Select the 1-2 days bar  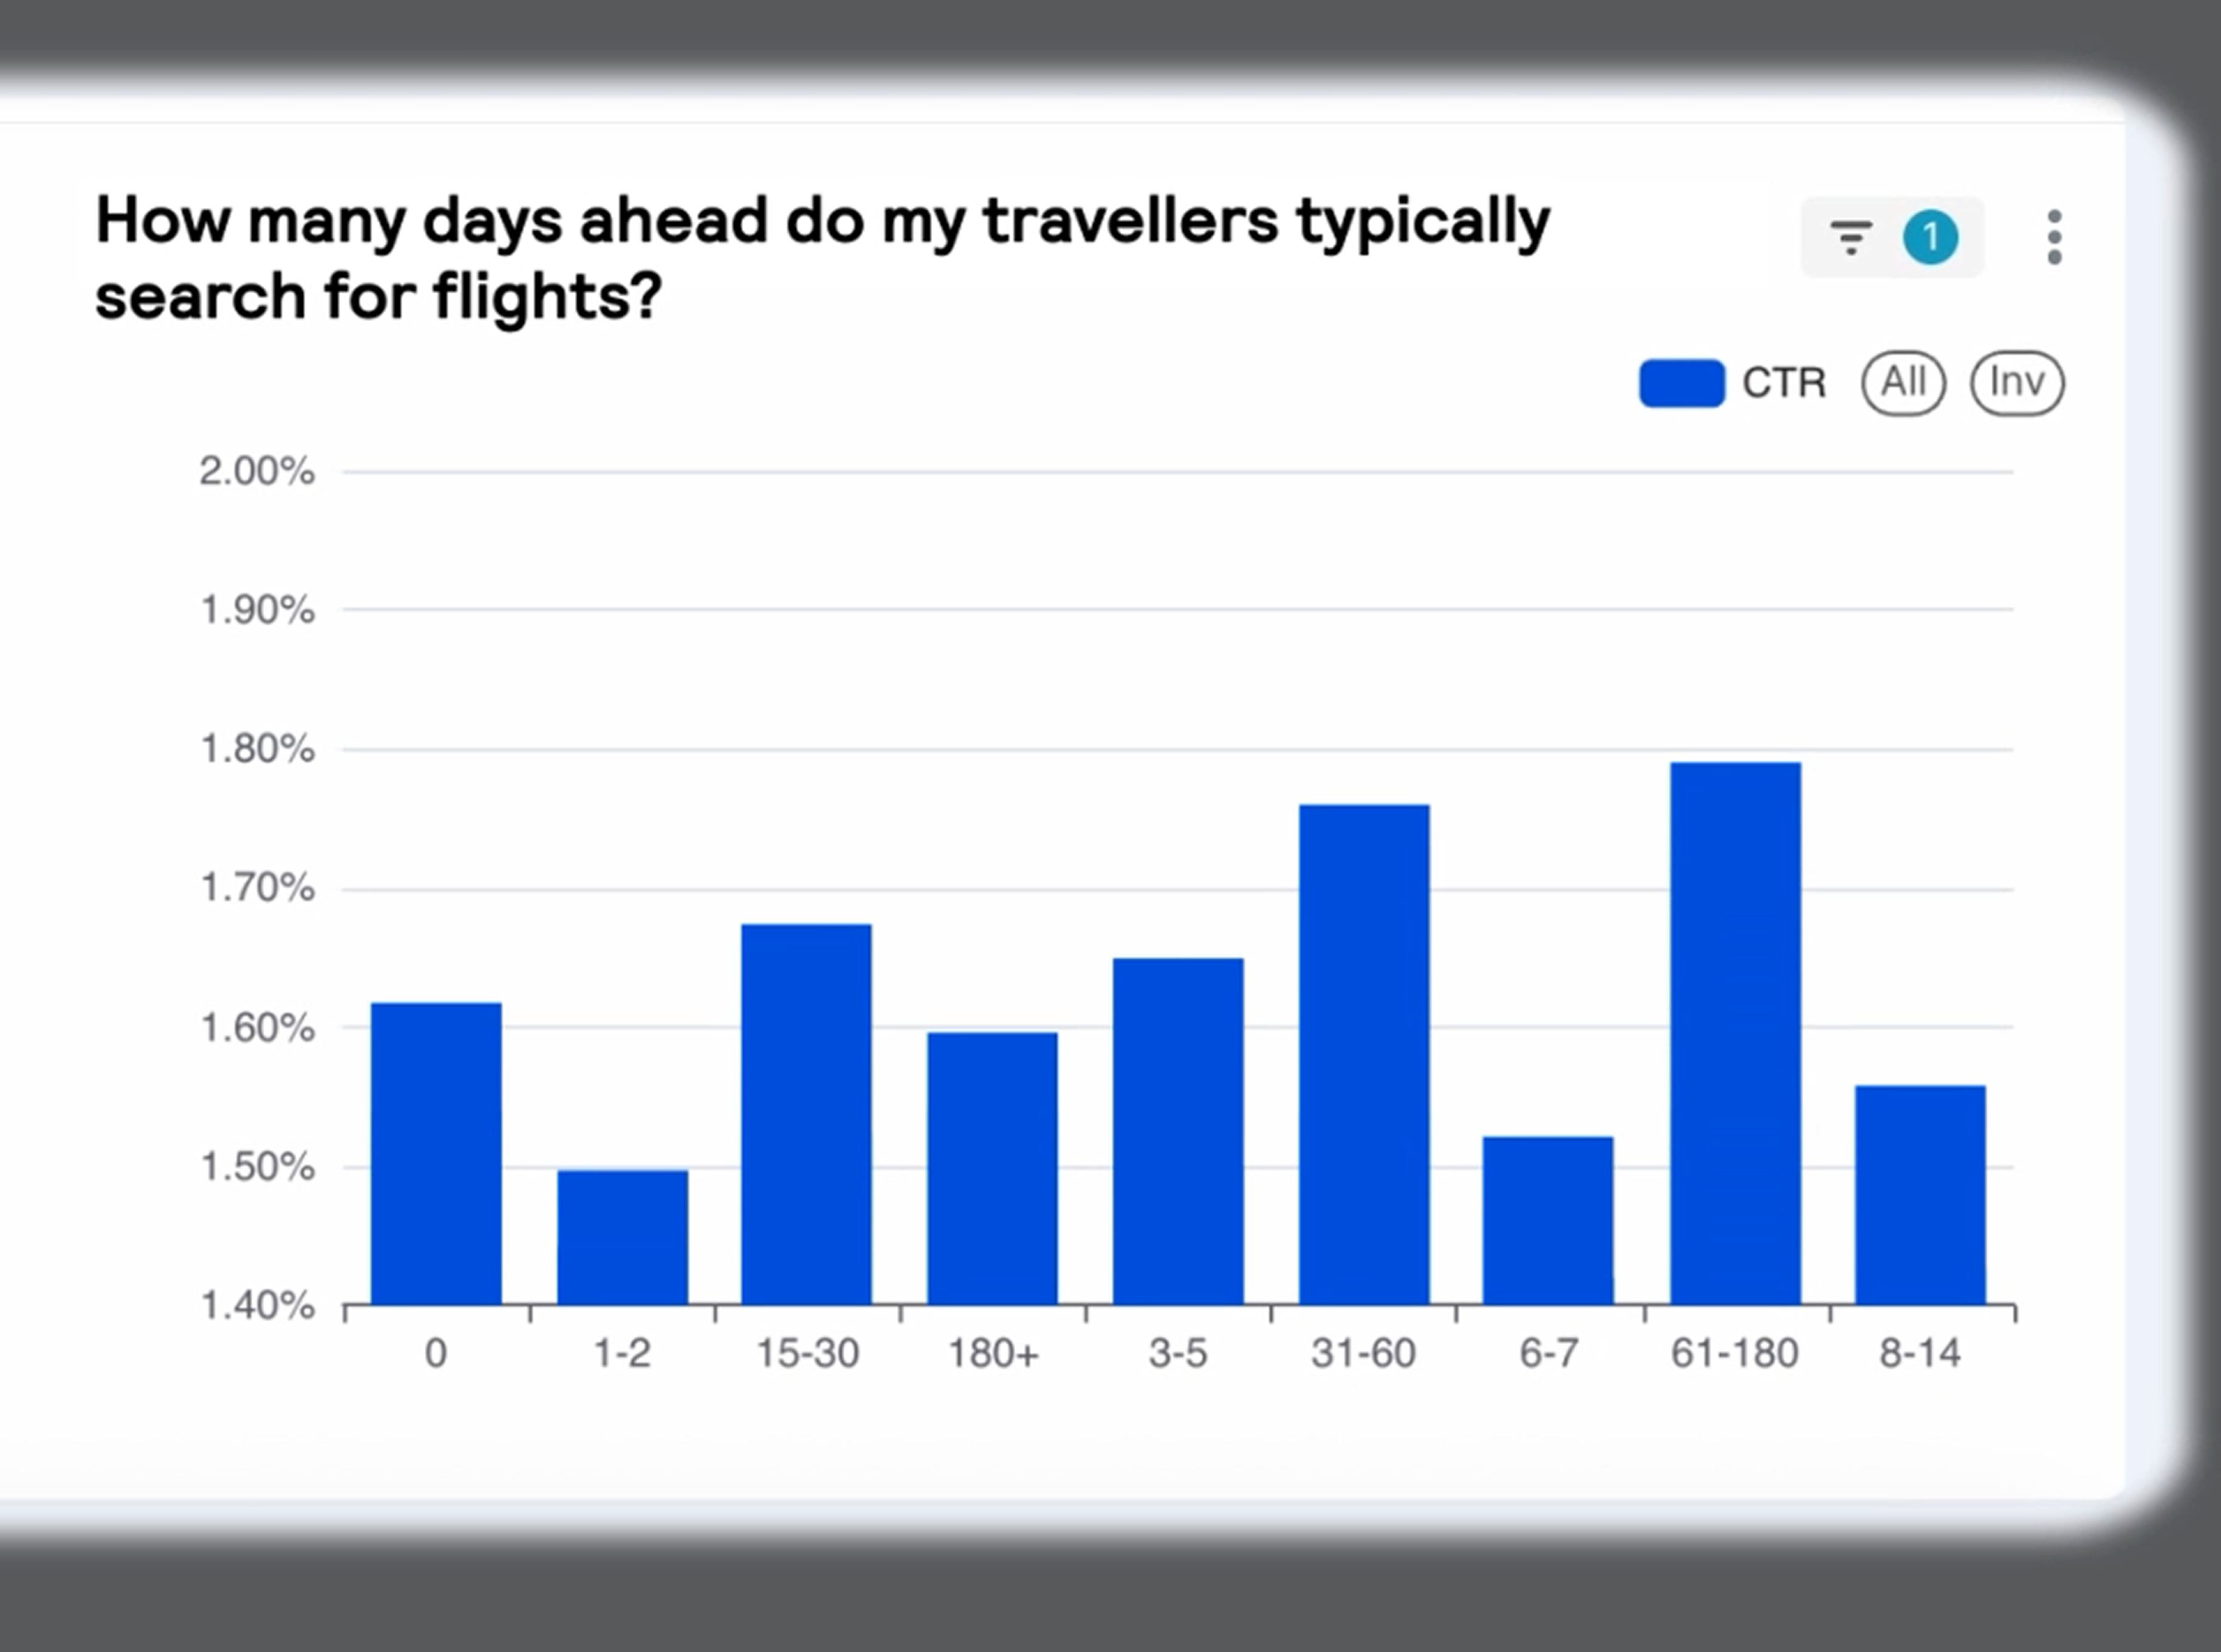[x=622, y=1237]
